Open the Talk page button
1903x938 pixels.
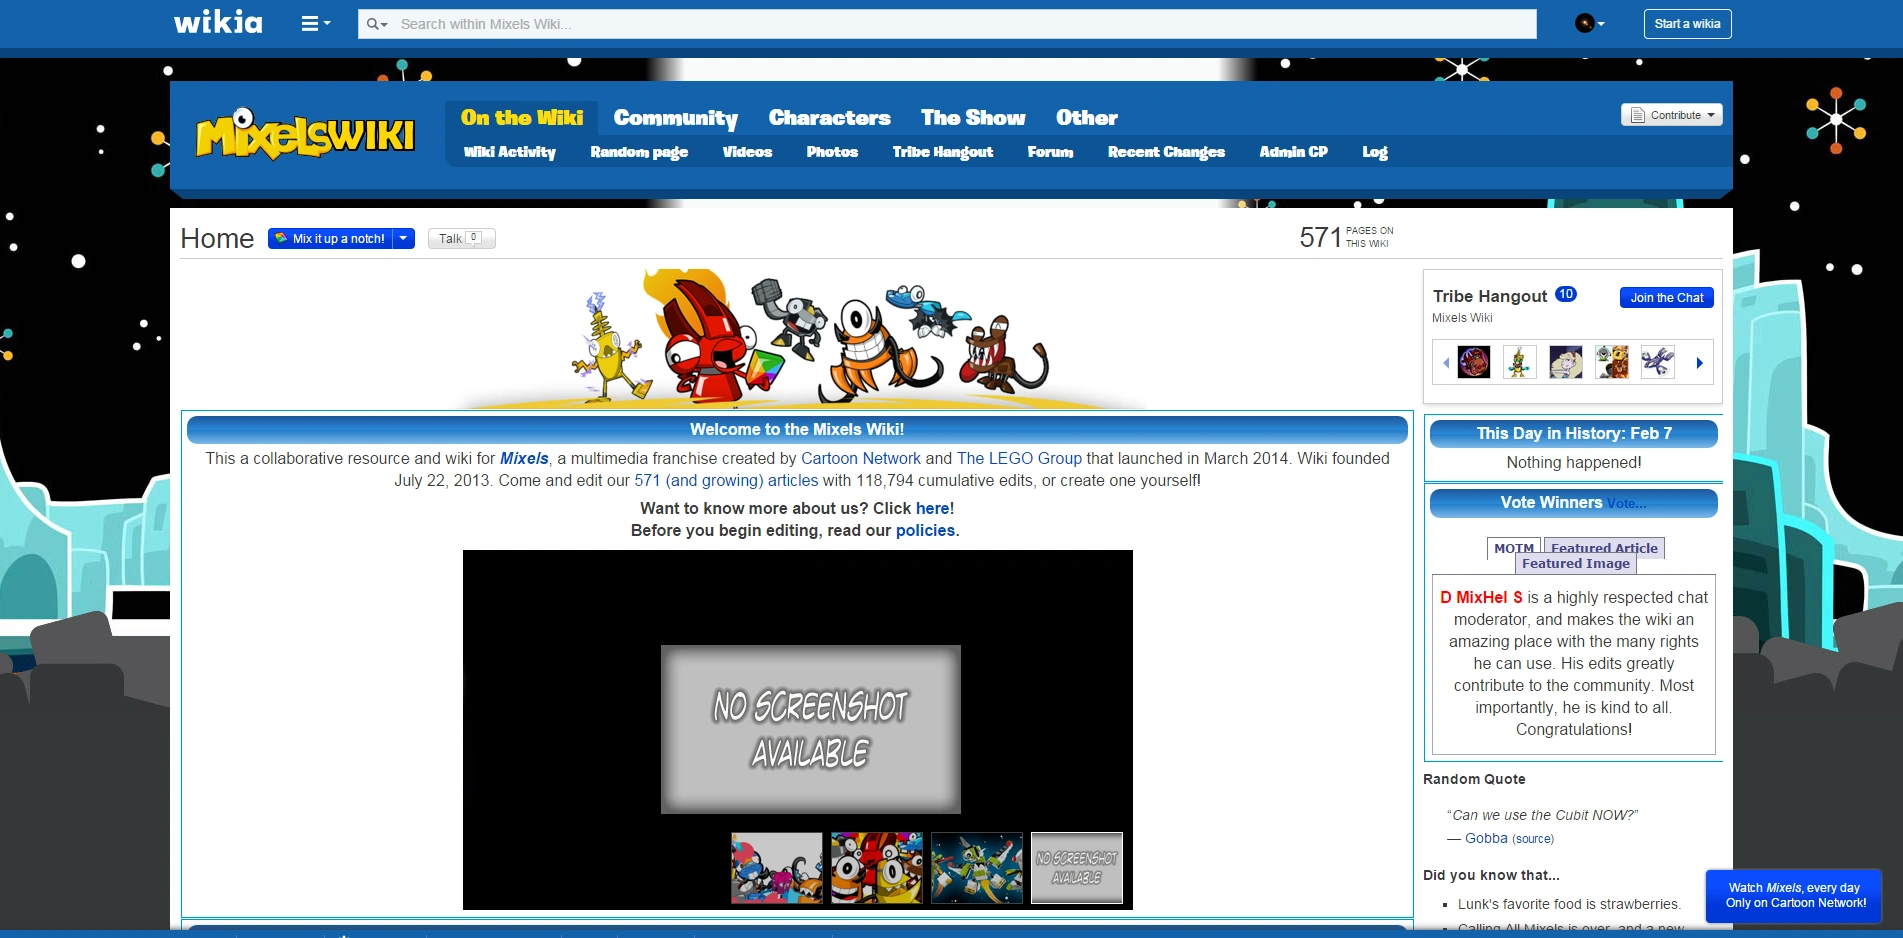461,239
